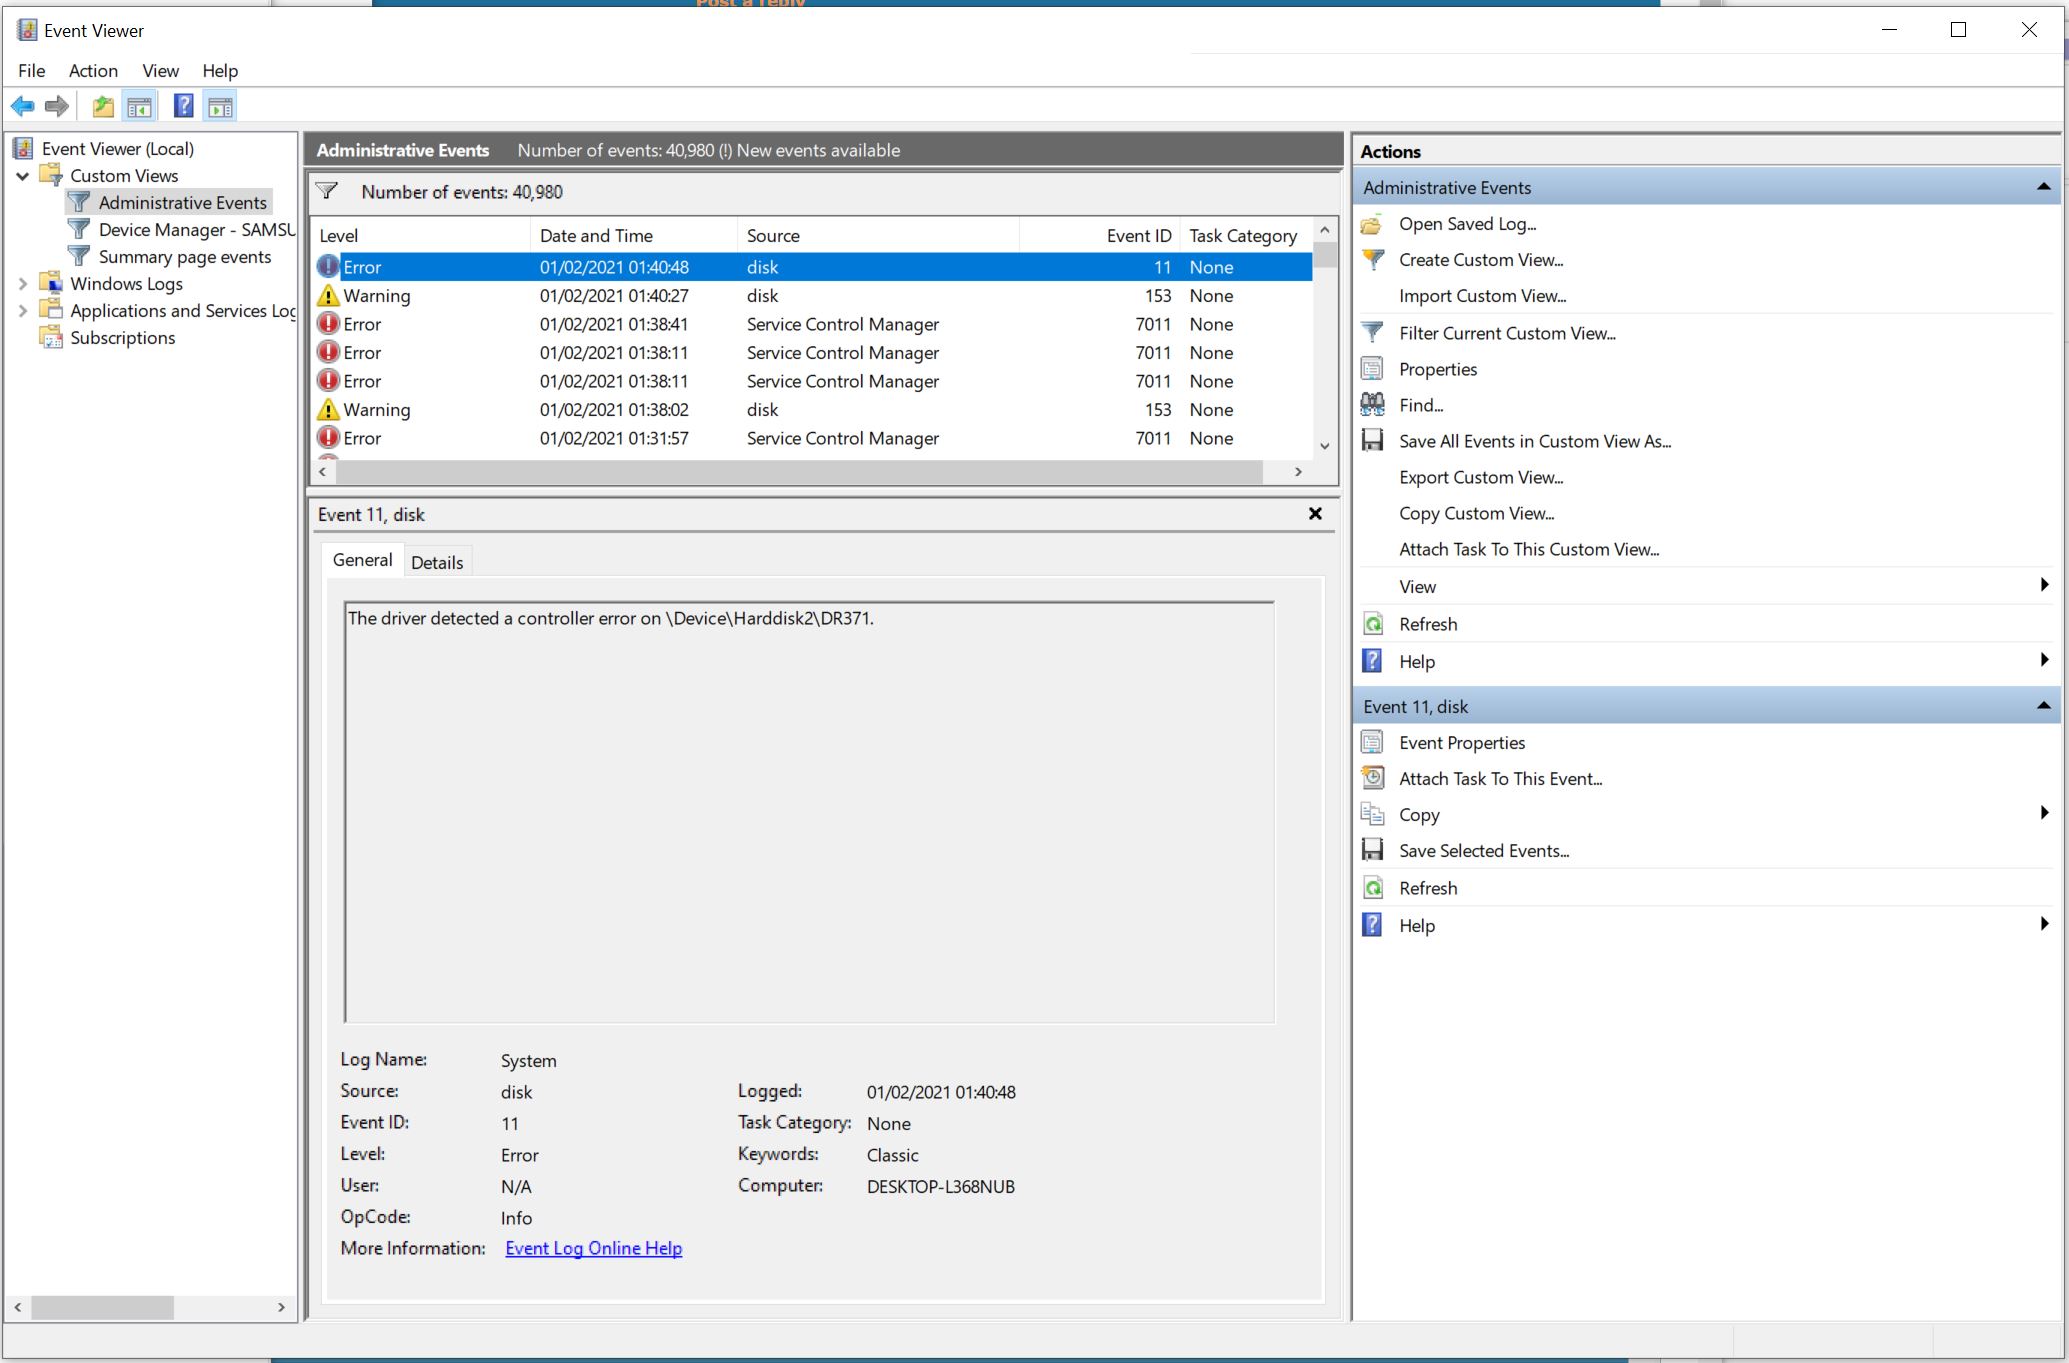Click the Save Selected Events floppy icon
The image size is (2069, 1363).
tap(1372, 851)
